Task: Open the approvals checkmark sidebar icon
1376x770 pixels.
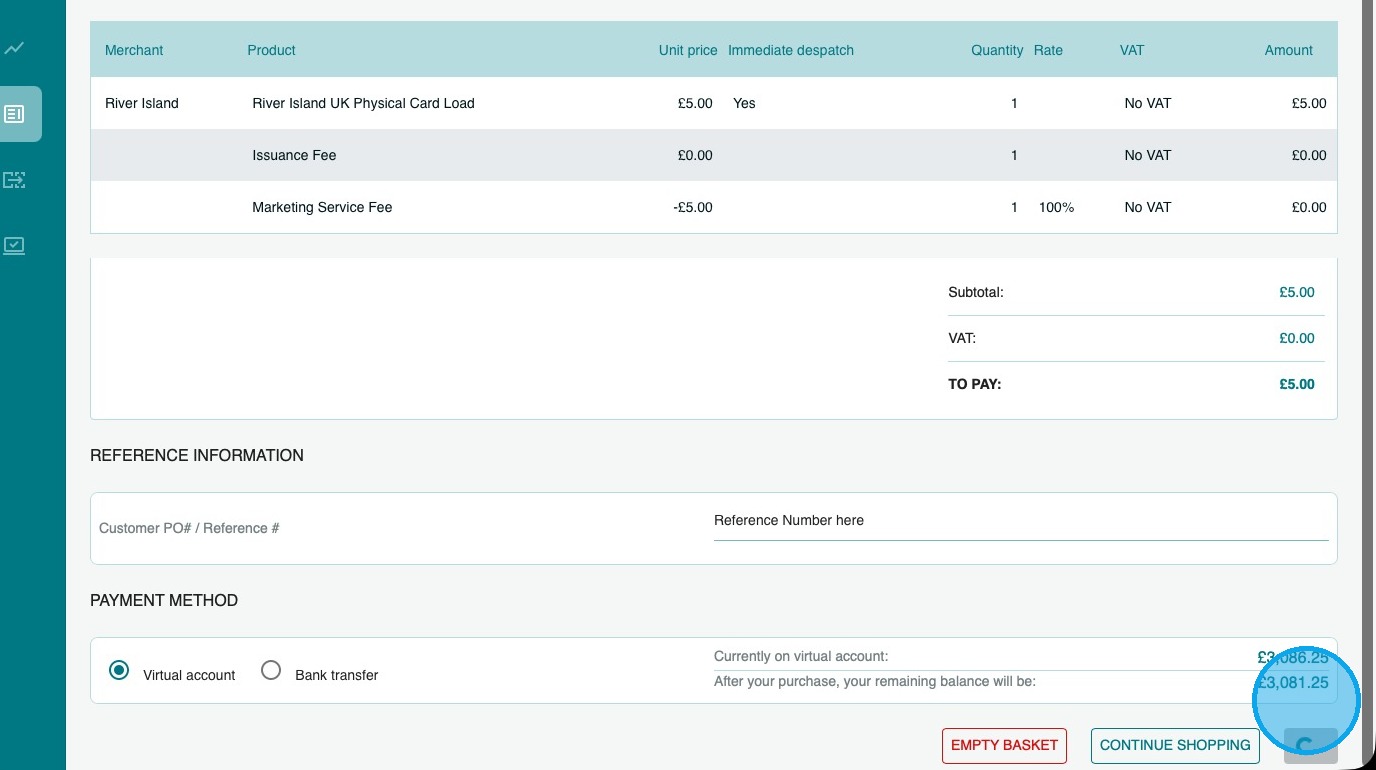Action: tap(14, 245)
